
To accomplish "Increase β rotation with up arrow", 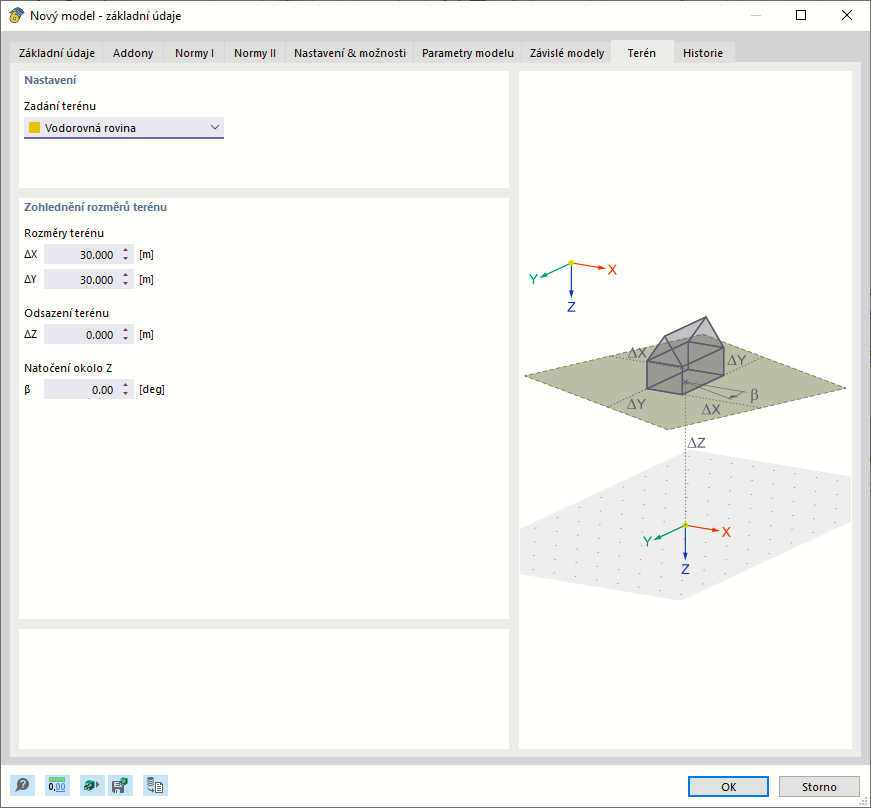I will (126, 385).
